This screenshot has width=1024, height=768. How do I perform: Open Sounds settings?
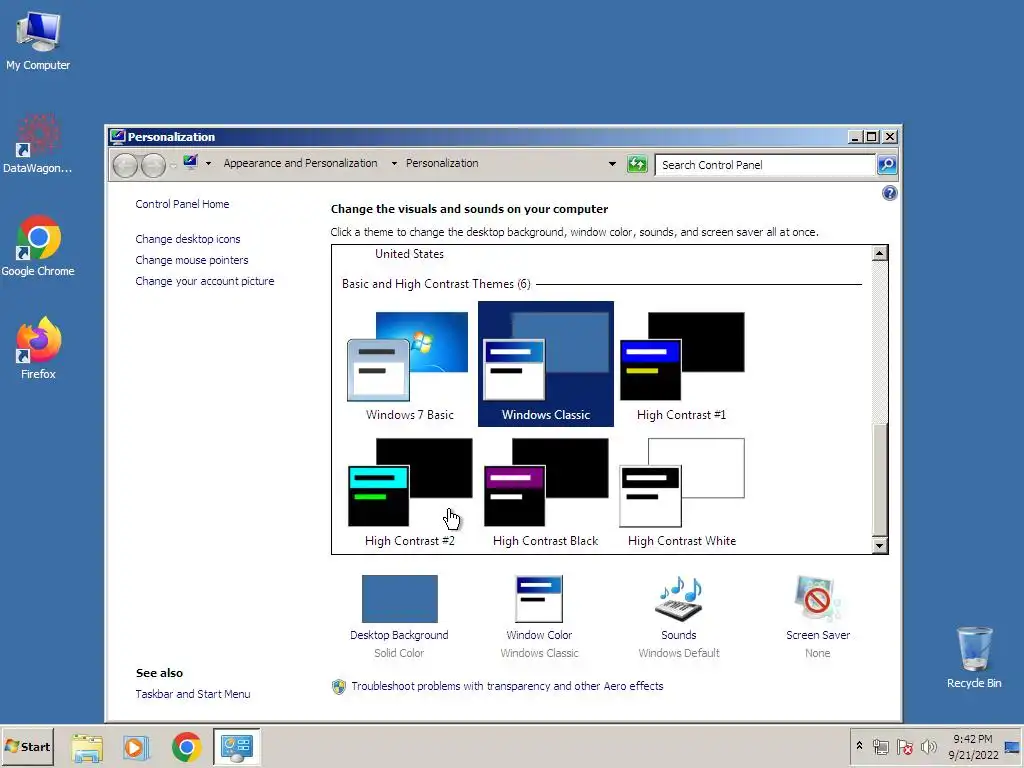(679, 616)
